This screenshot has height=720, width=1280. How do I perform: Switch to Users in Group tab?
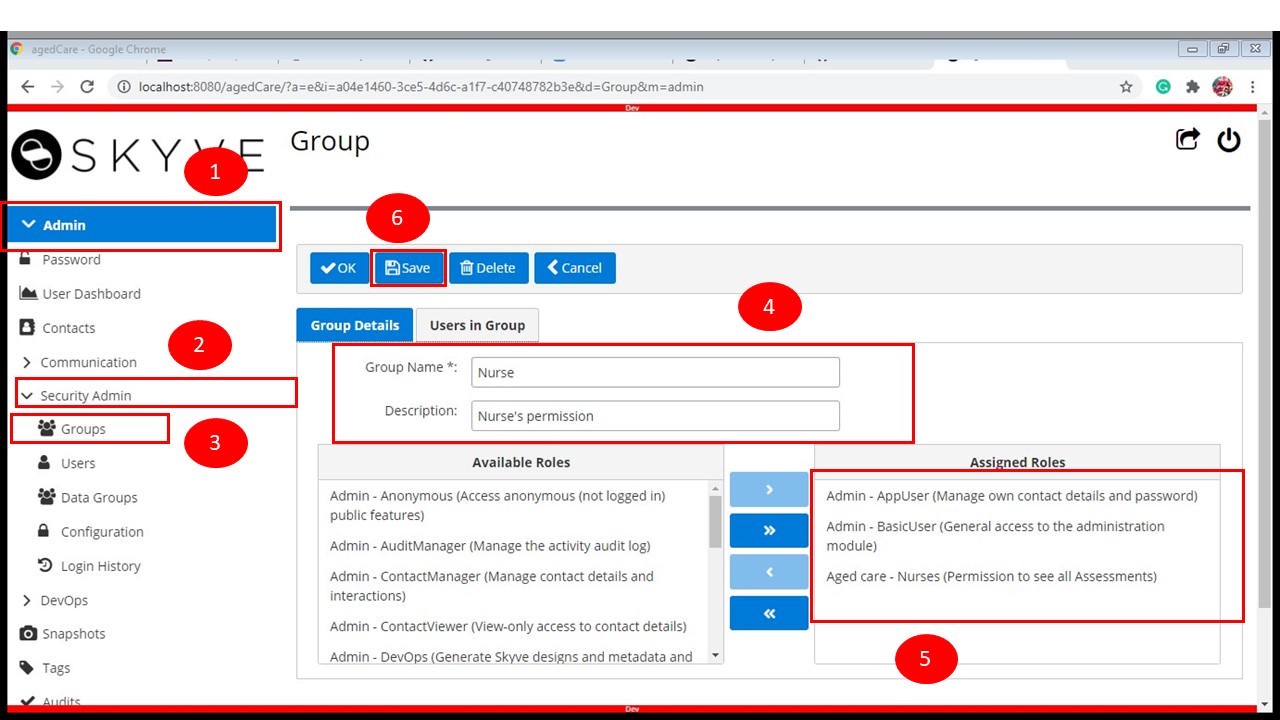477,325
